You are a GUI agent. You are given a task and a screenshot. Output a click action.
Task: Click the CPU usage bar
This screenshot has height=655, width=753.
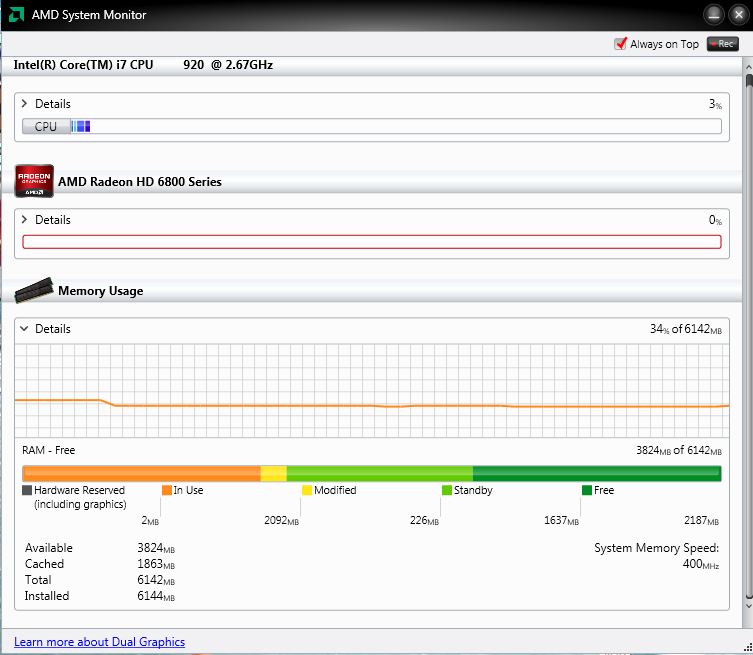pos(372,126)
